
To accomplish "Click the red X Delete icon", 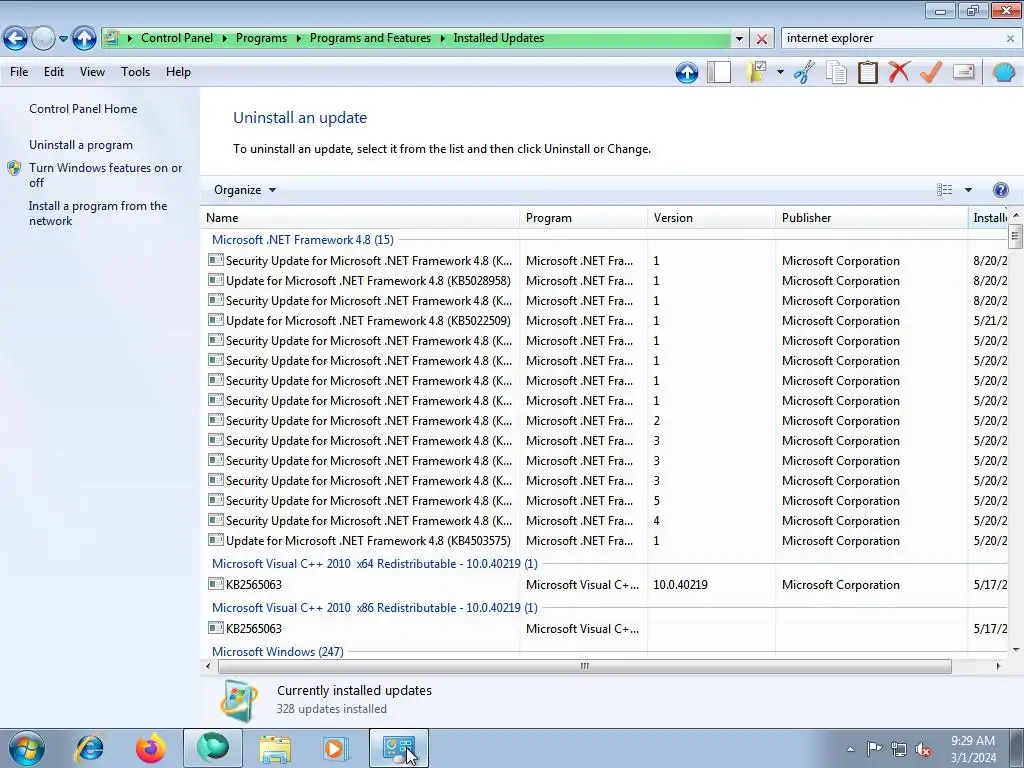I will pyautogui.click(x=899, y=71).
